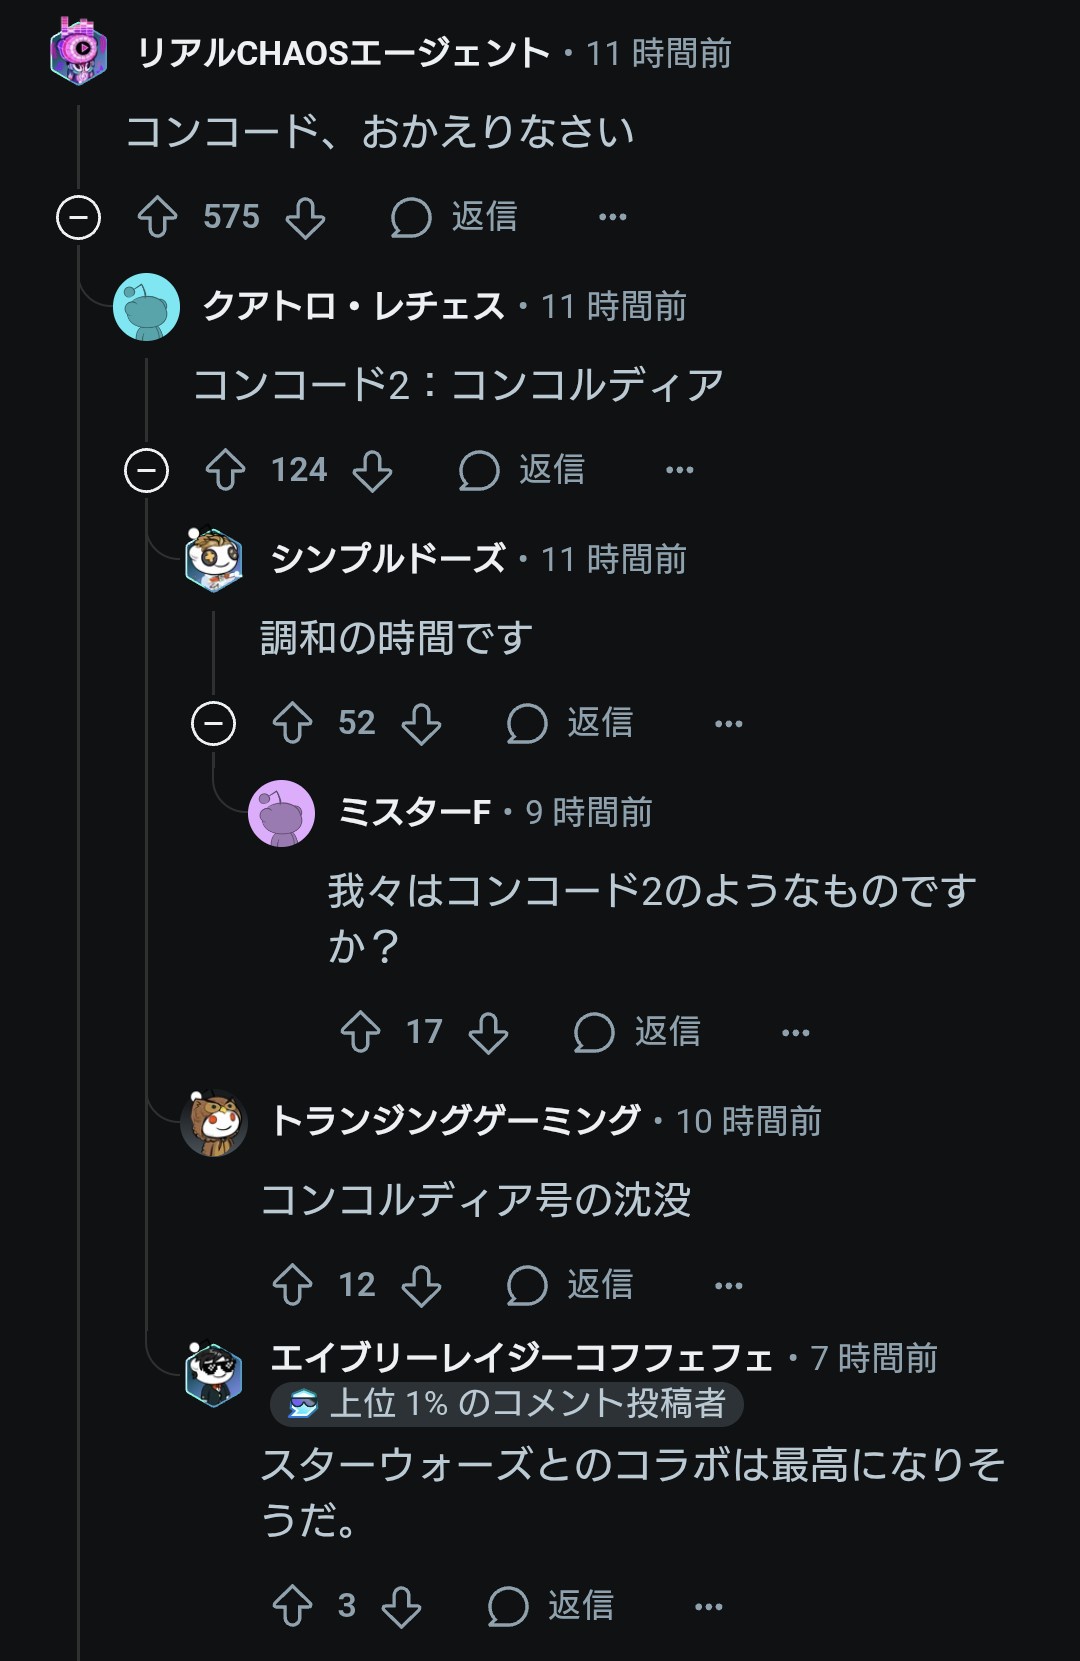Collapse the クアトロ・レチェス reply thread
Image resolution: width=1080 pixels, height=1661 pixels.
point(146,470)
